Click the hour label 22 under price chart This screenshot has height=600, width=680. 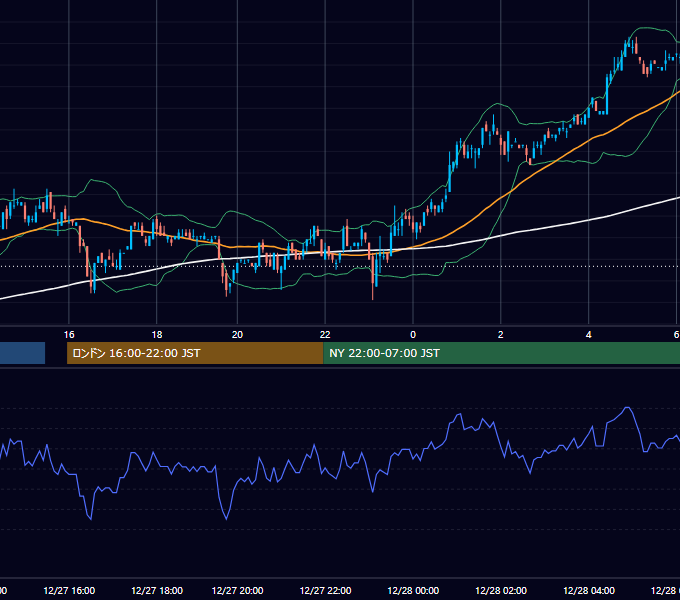325,335
